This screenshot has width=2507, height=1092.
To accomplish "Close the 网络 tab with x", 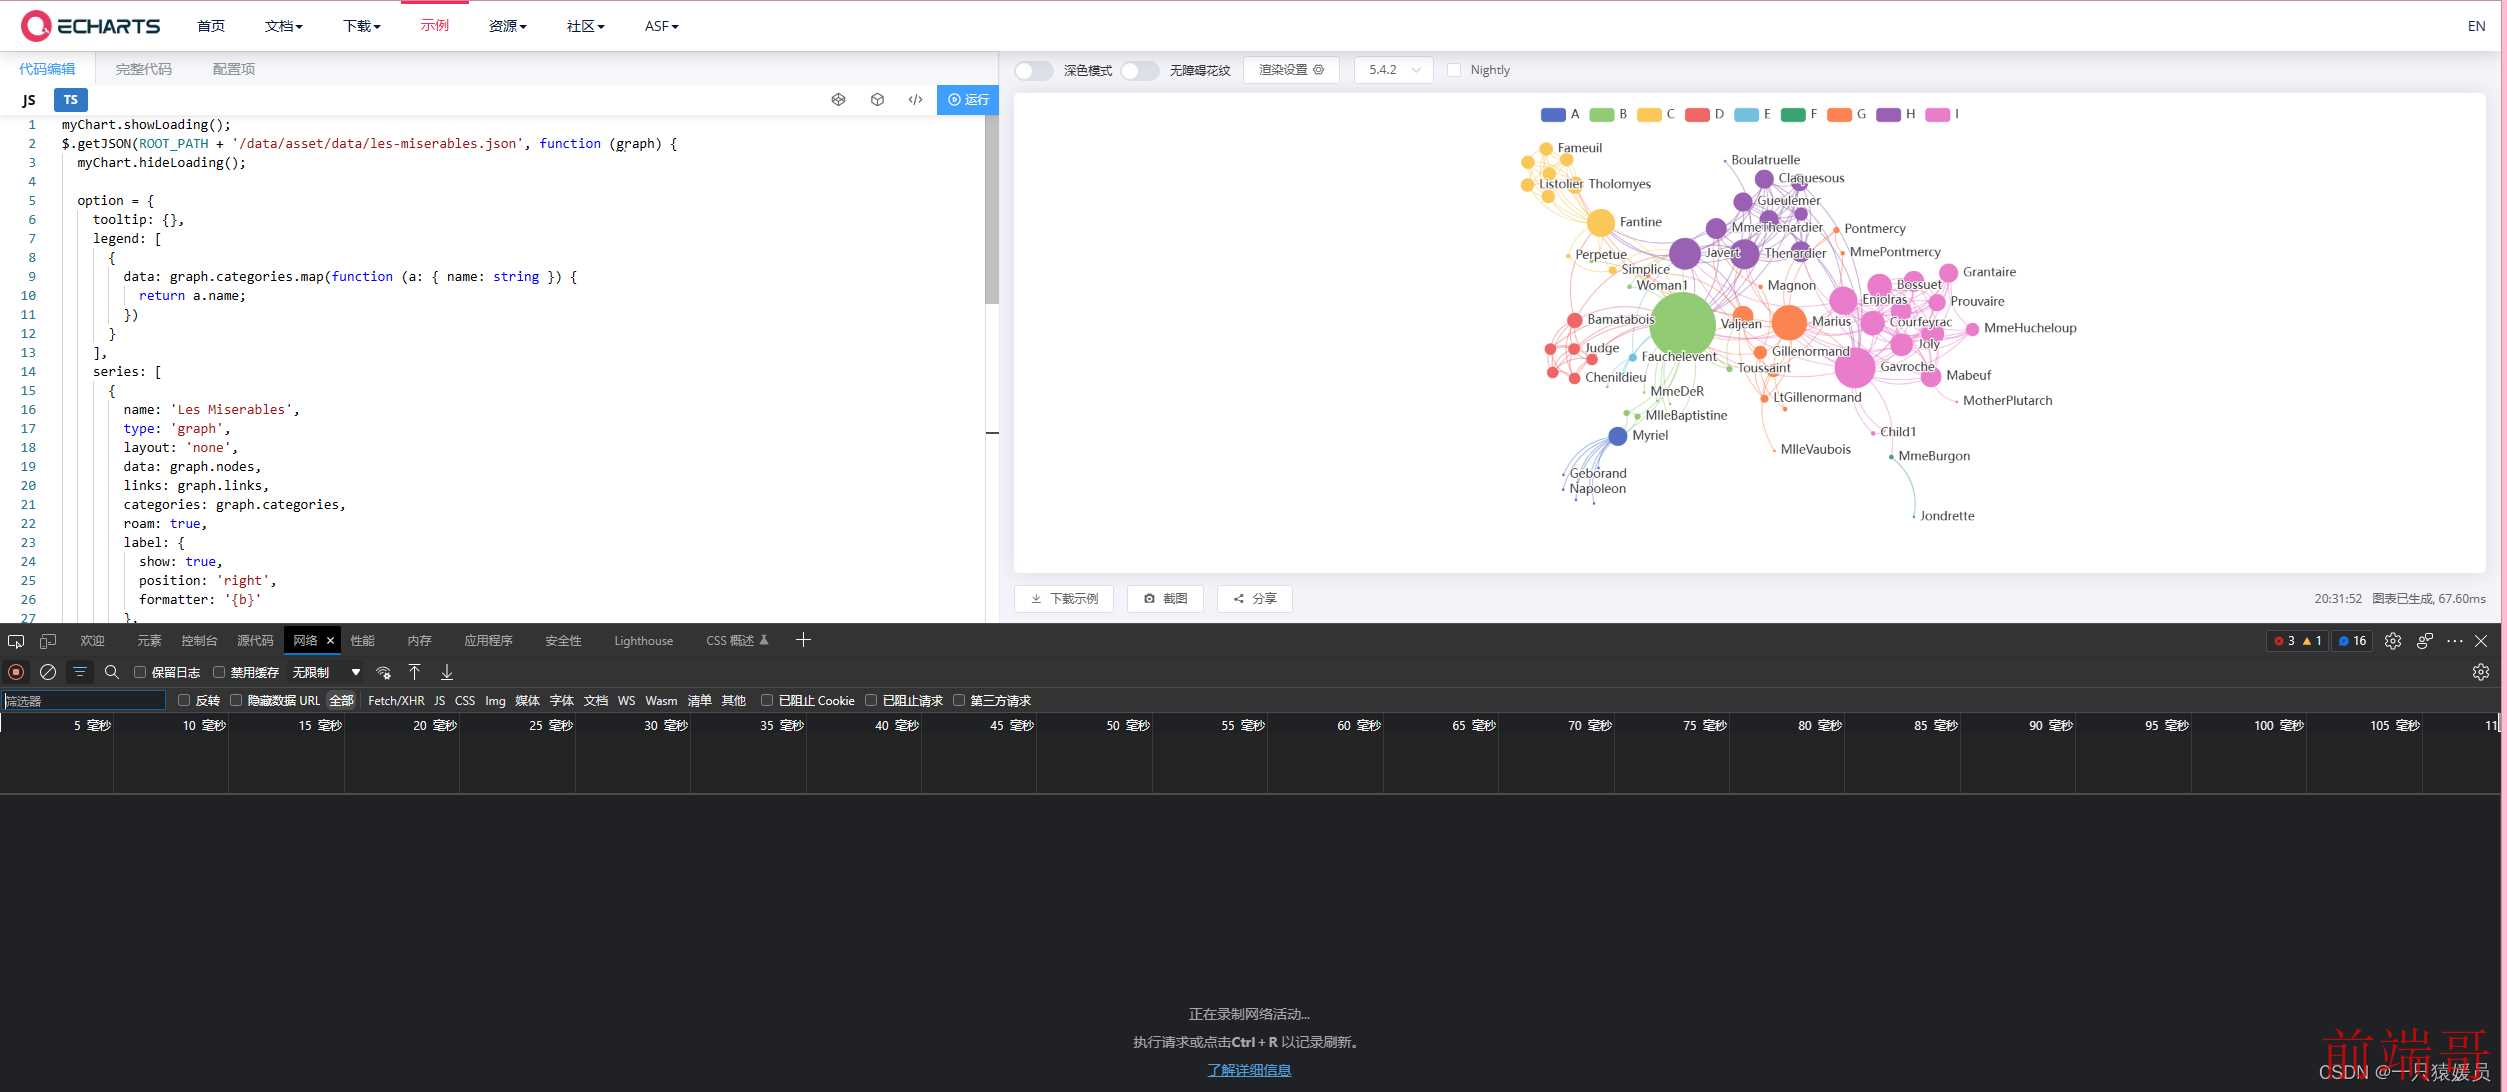I will point(330,641).
